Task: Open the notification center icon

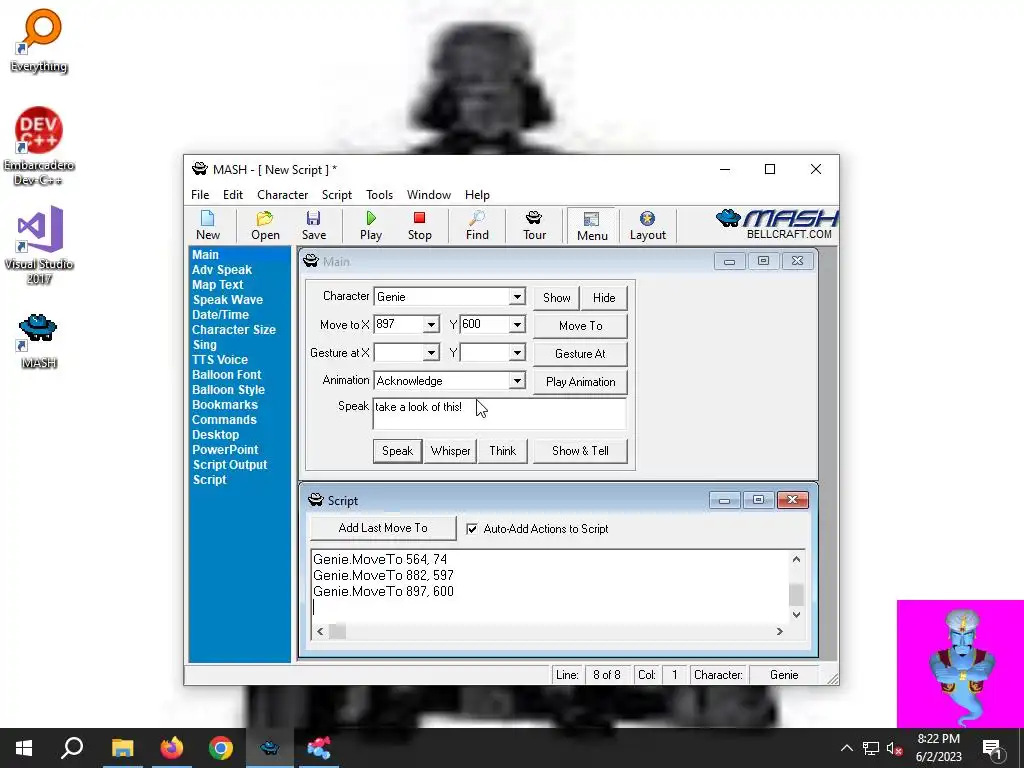Action: [992, 749]
